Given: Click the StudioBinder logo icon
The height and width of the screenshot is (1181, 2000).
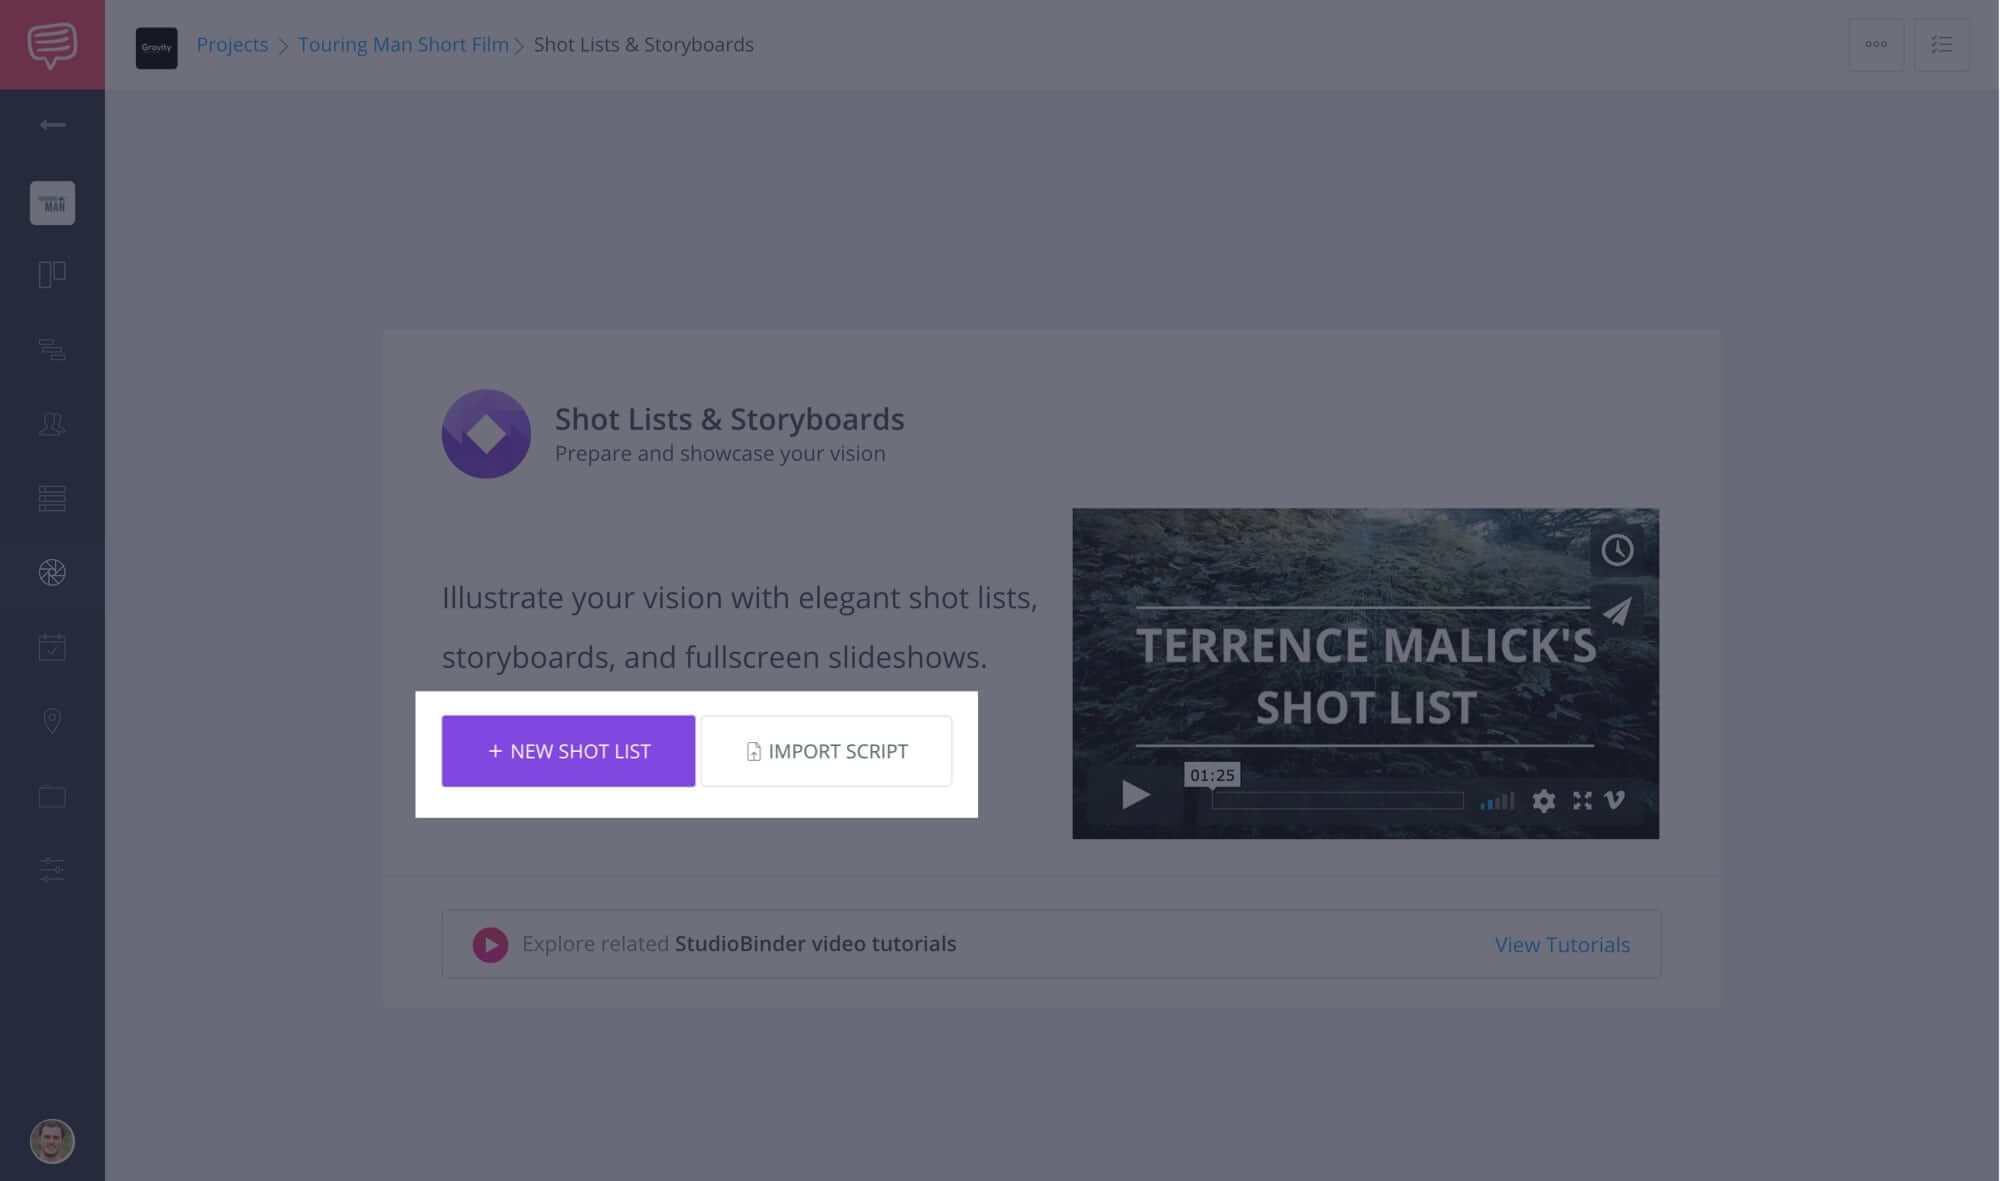Looking at the screenshot, I should (x=52, y=45).
